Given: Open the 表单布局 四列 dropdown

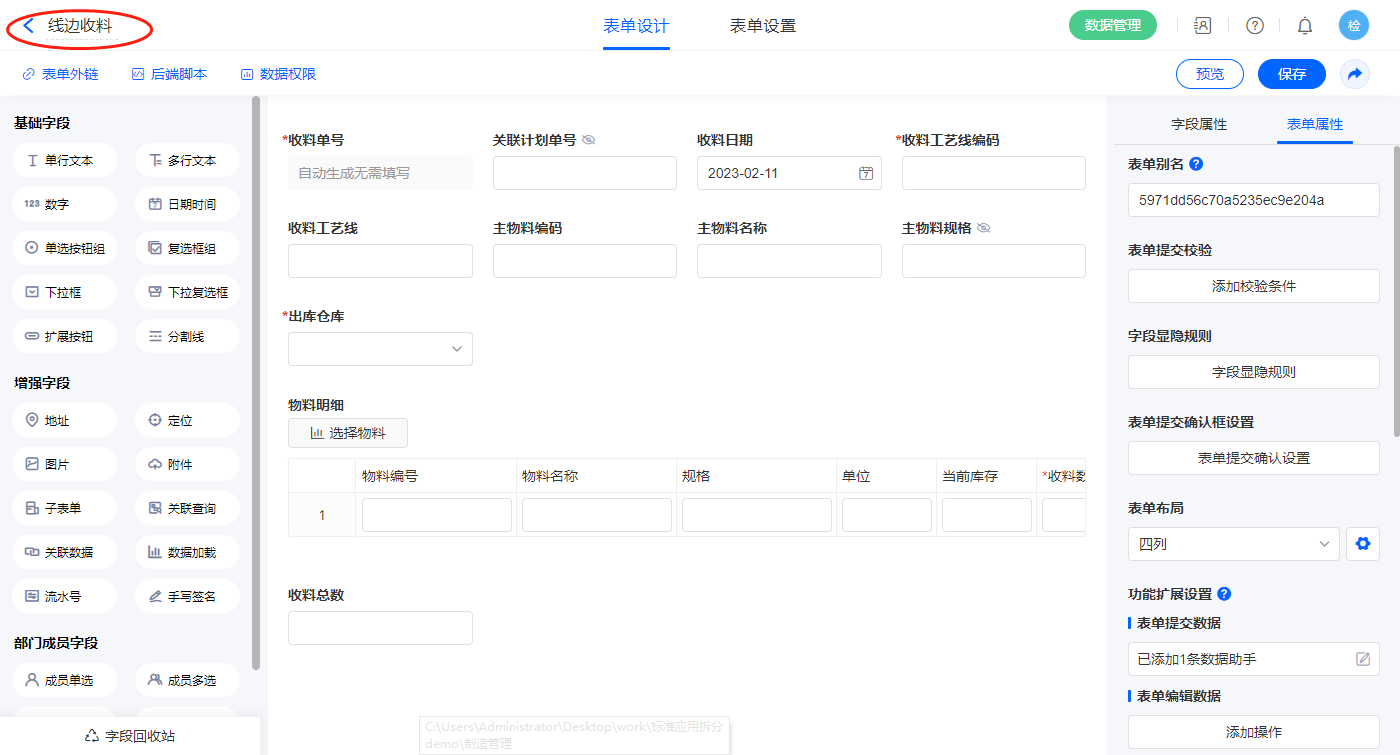Looking at the screenshot, I should tap(1233, 544).
